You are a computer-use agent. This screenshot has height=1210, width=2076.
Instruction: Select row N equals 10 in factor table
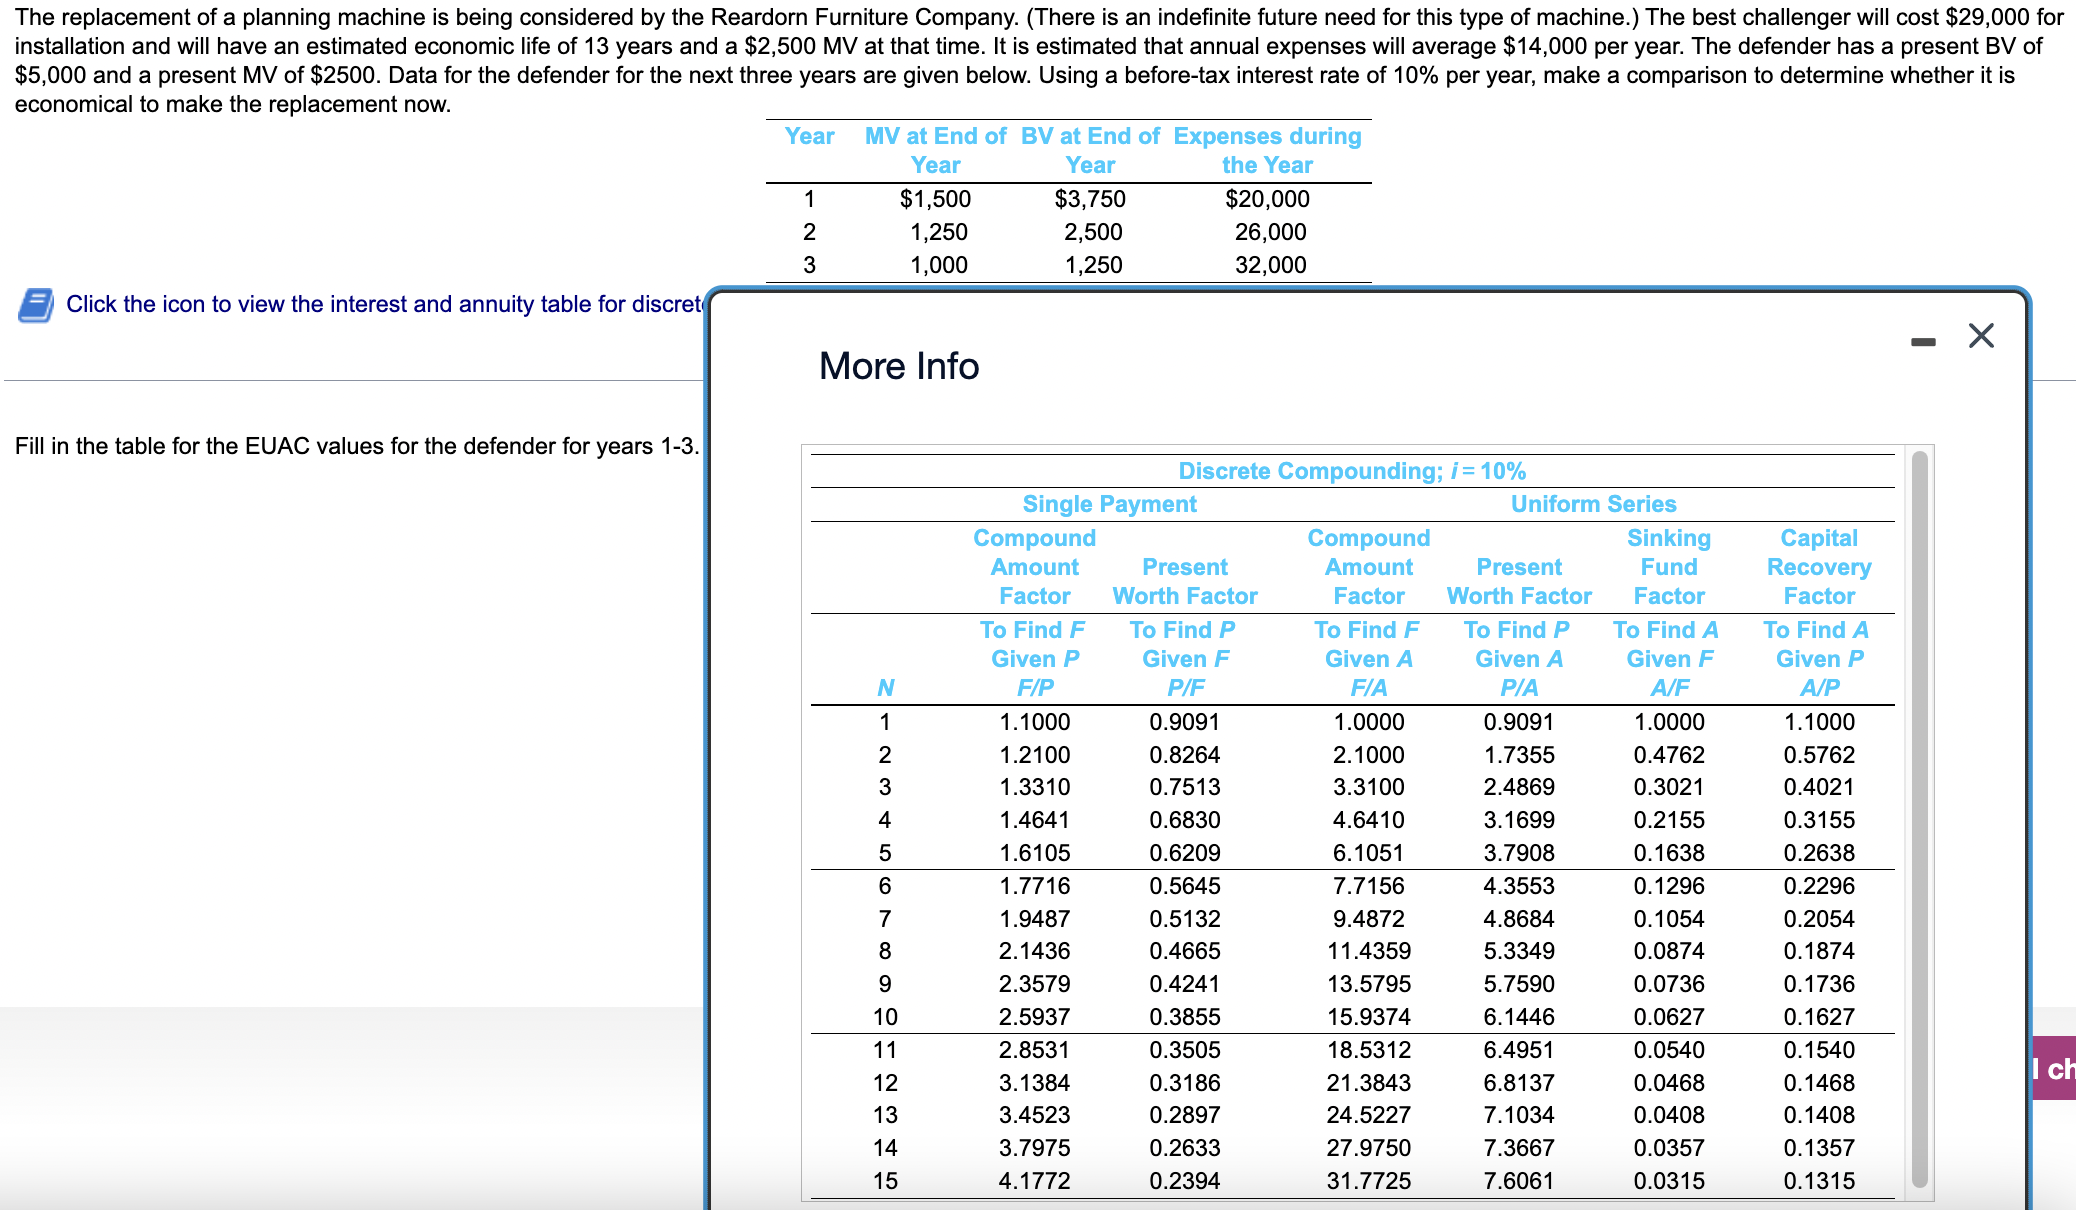[885, 1016]
